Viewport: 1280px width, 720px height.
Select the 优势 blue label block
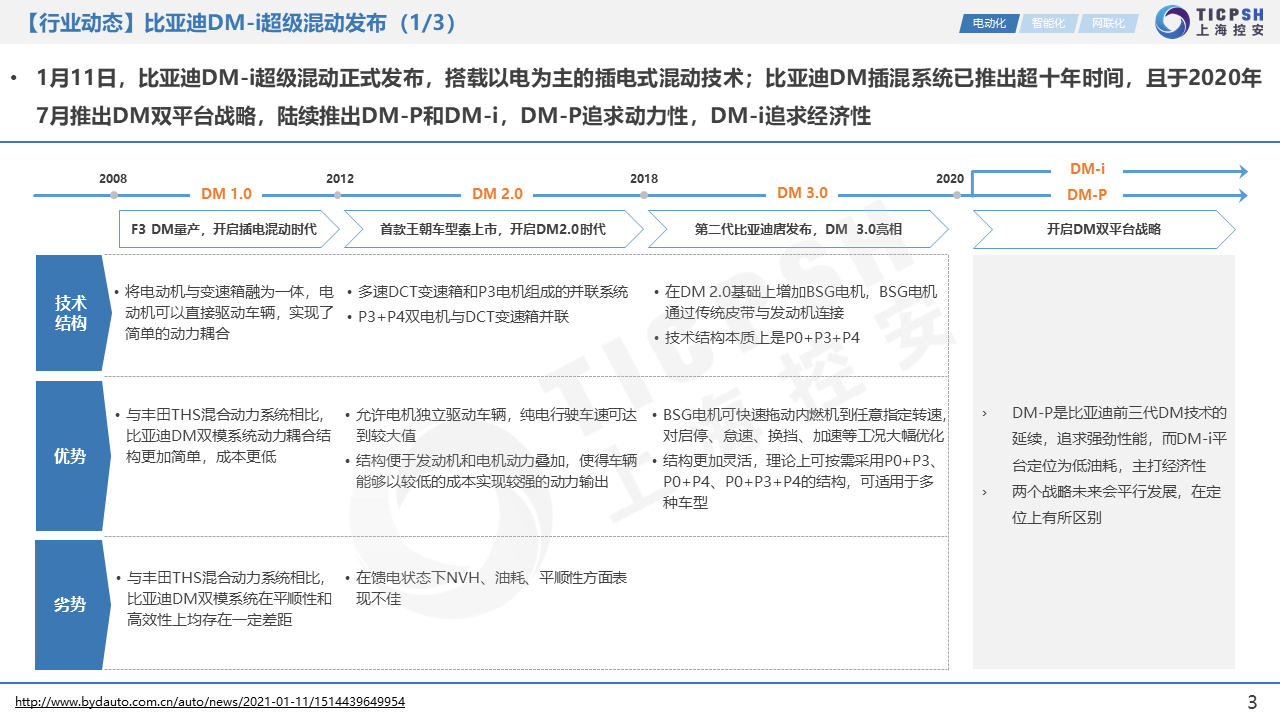coord(70,456)
